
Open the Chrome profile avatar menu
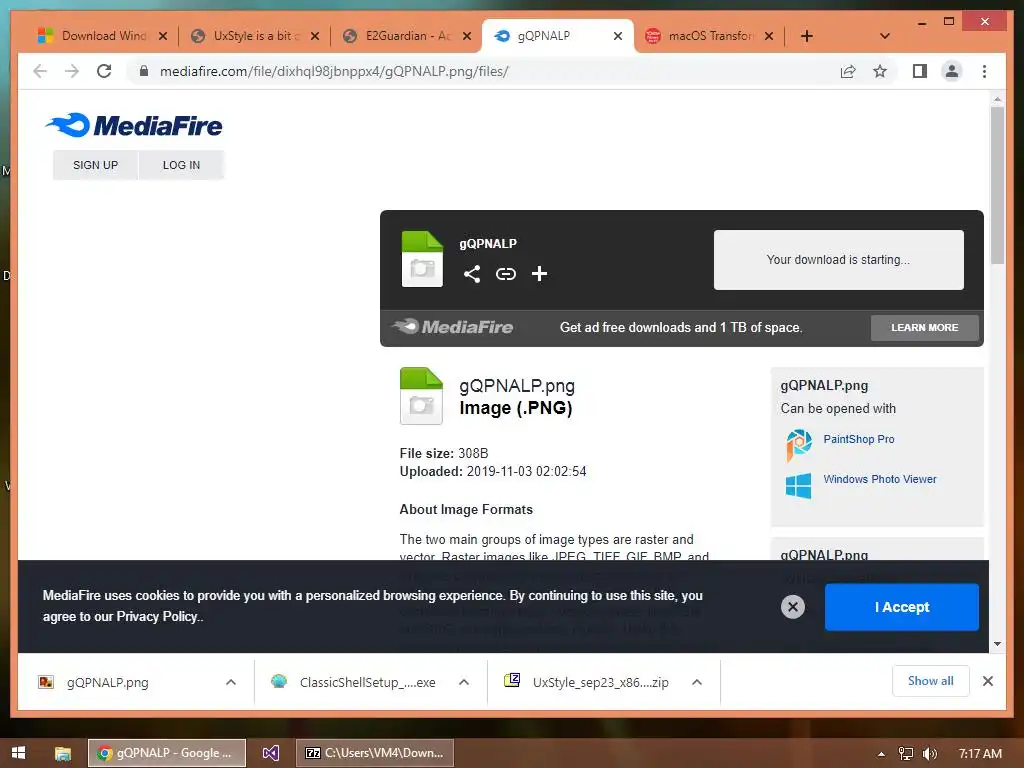click(x=952, y=71)
